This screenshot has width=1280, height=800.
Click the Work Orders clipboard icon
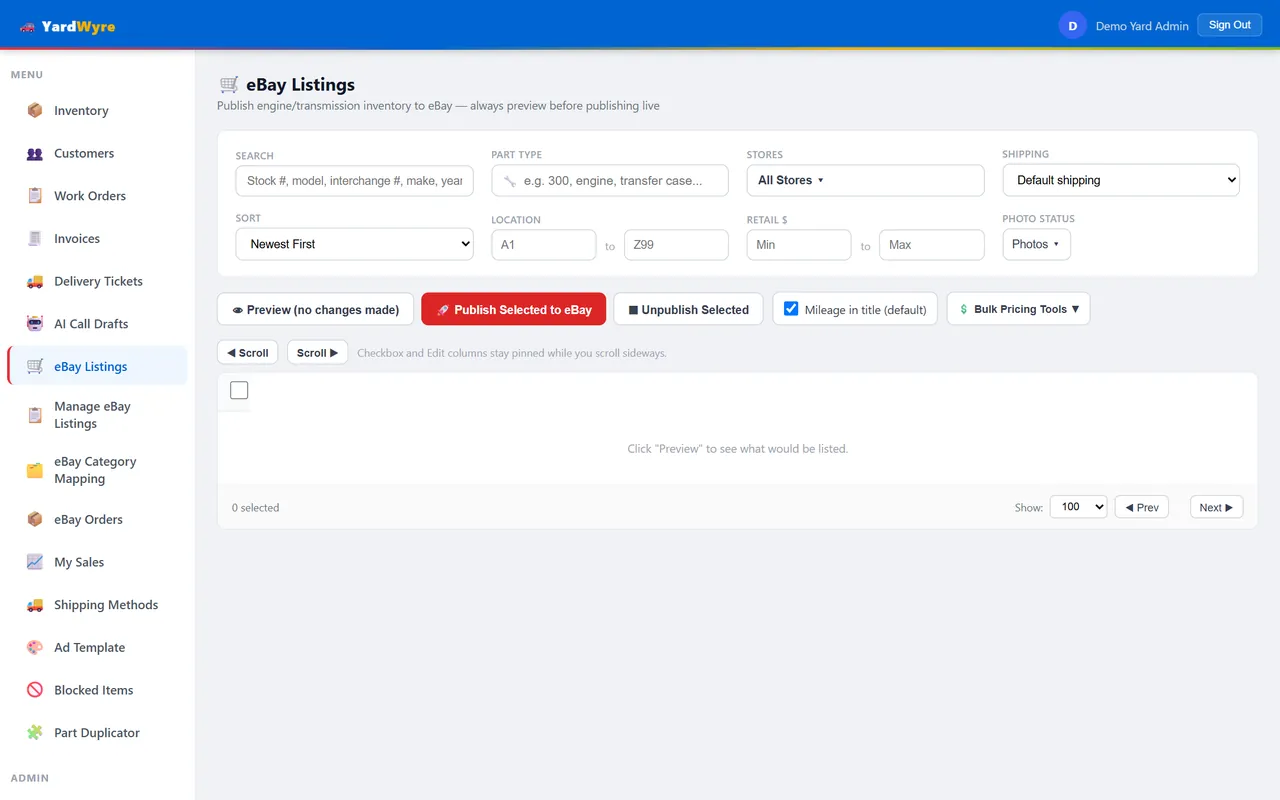pos(35,196)
